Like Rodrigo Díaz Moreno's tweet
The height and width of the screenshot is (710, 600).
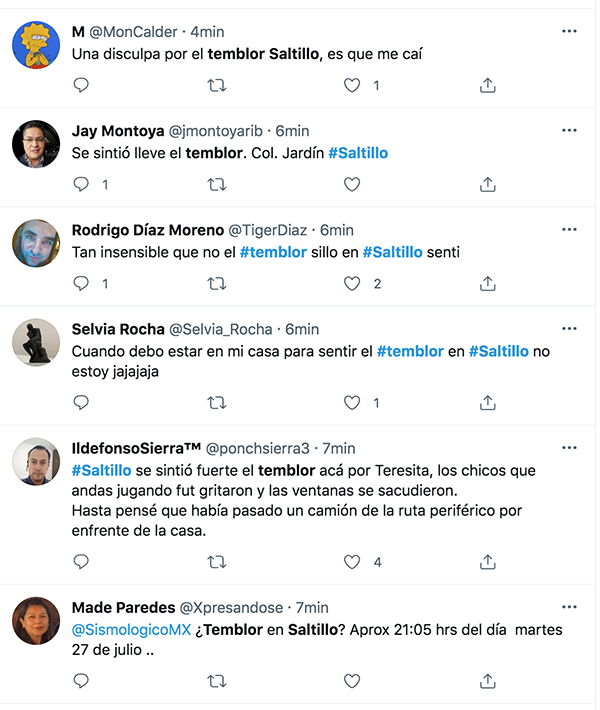point(352,283)
